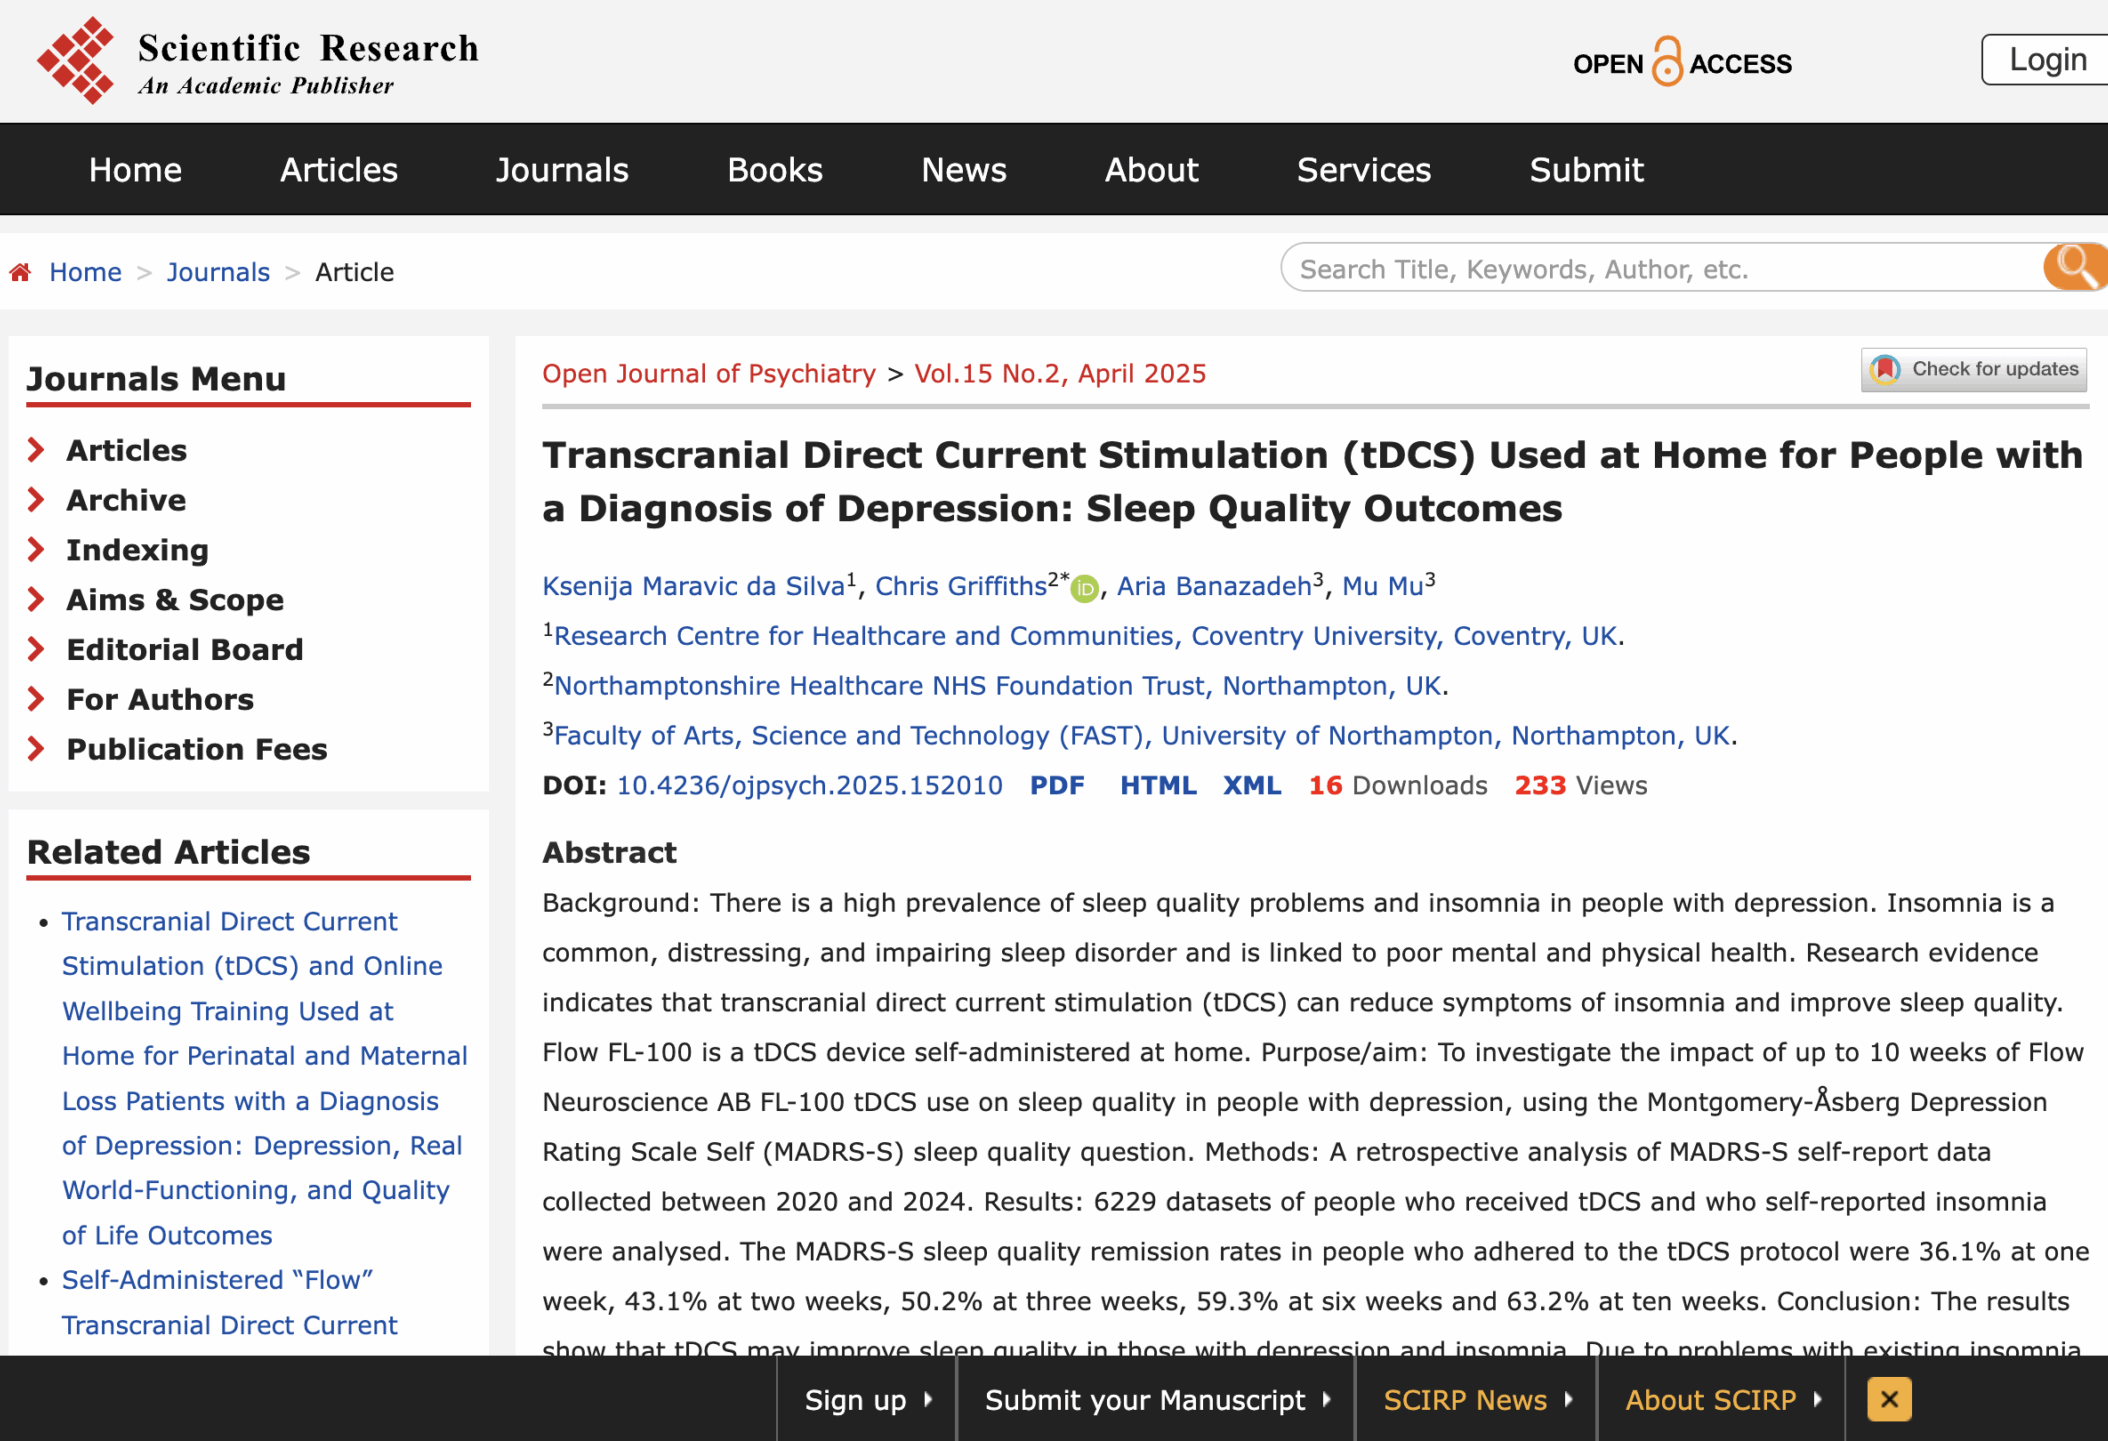The width and height of the screenshot is (2108, 1441).
Task: Open Vol.15 No.2, April 2025 issue link
Action: (x=1060, y=374)
